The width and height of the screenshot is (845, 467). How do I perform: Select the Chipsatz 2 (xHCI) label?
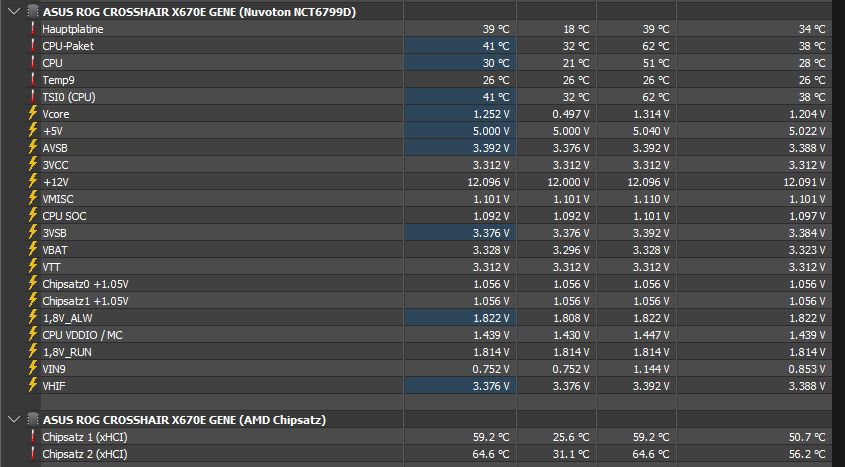(x=85, y=455)
